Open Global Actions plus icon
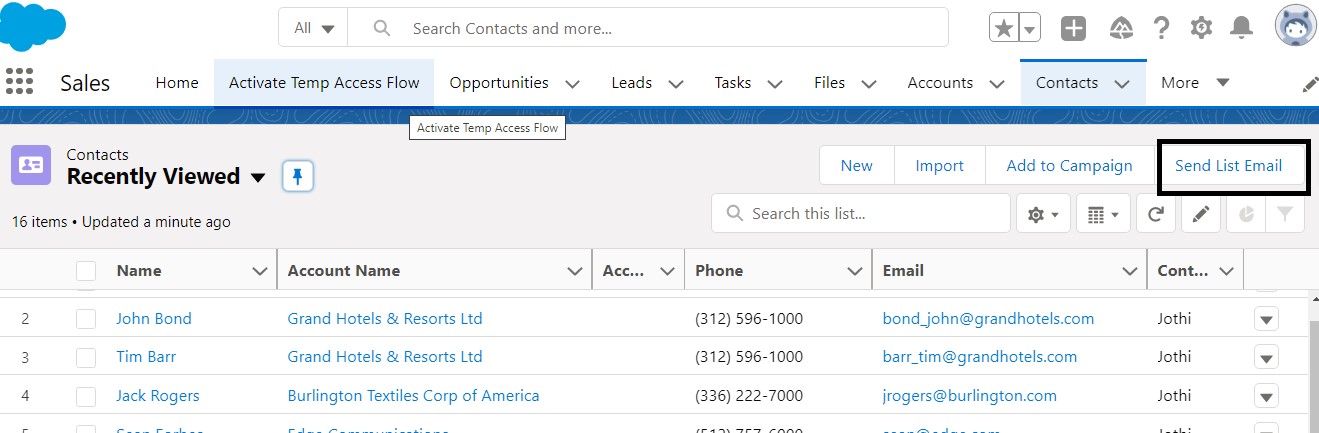The image size is (1319, 433). [1074, 28]
